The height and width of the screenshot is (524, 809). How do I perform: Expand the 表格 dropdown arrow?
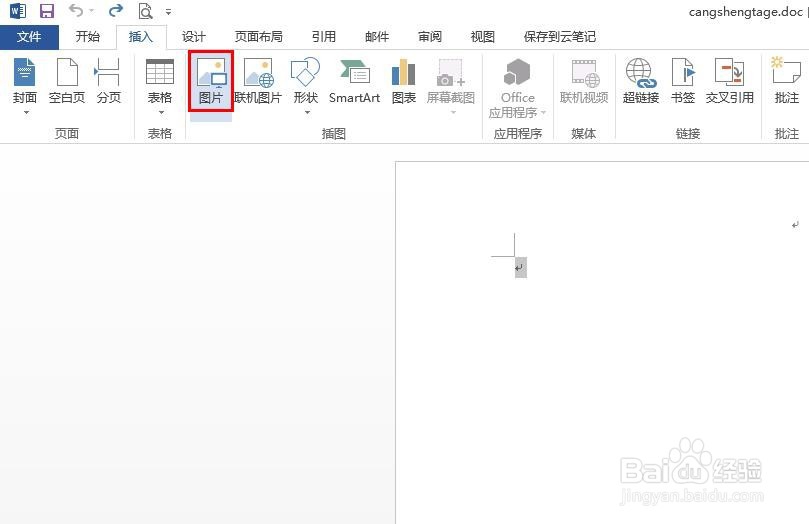pyautogui.click(x=161, y=112)
